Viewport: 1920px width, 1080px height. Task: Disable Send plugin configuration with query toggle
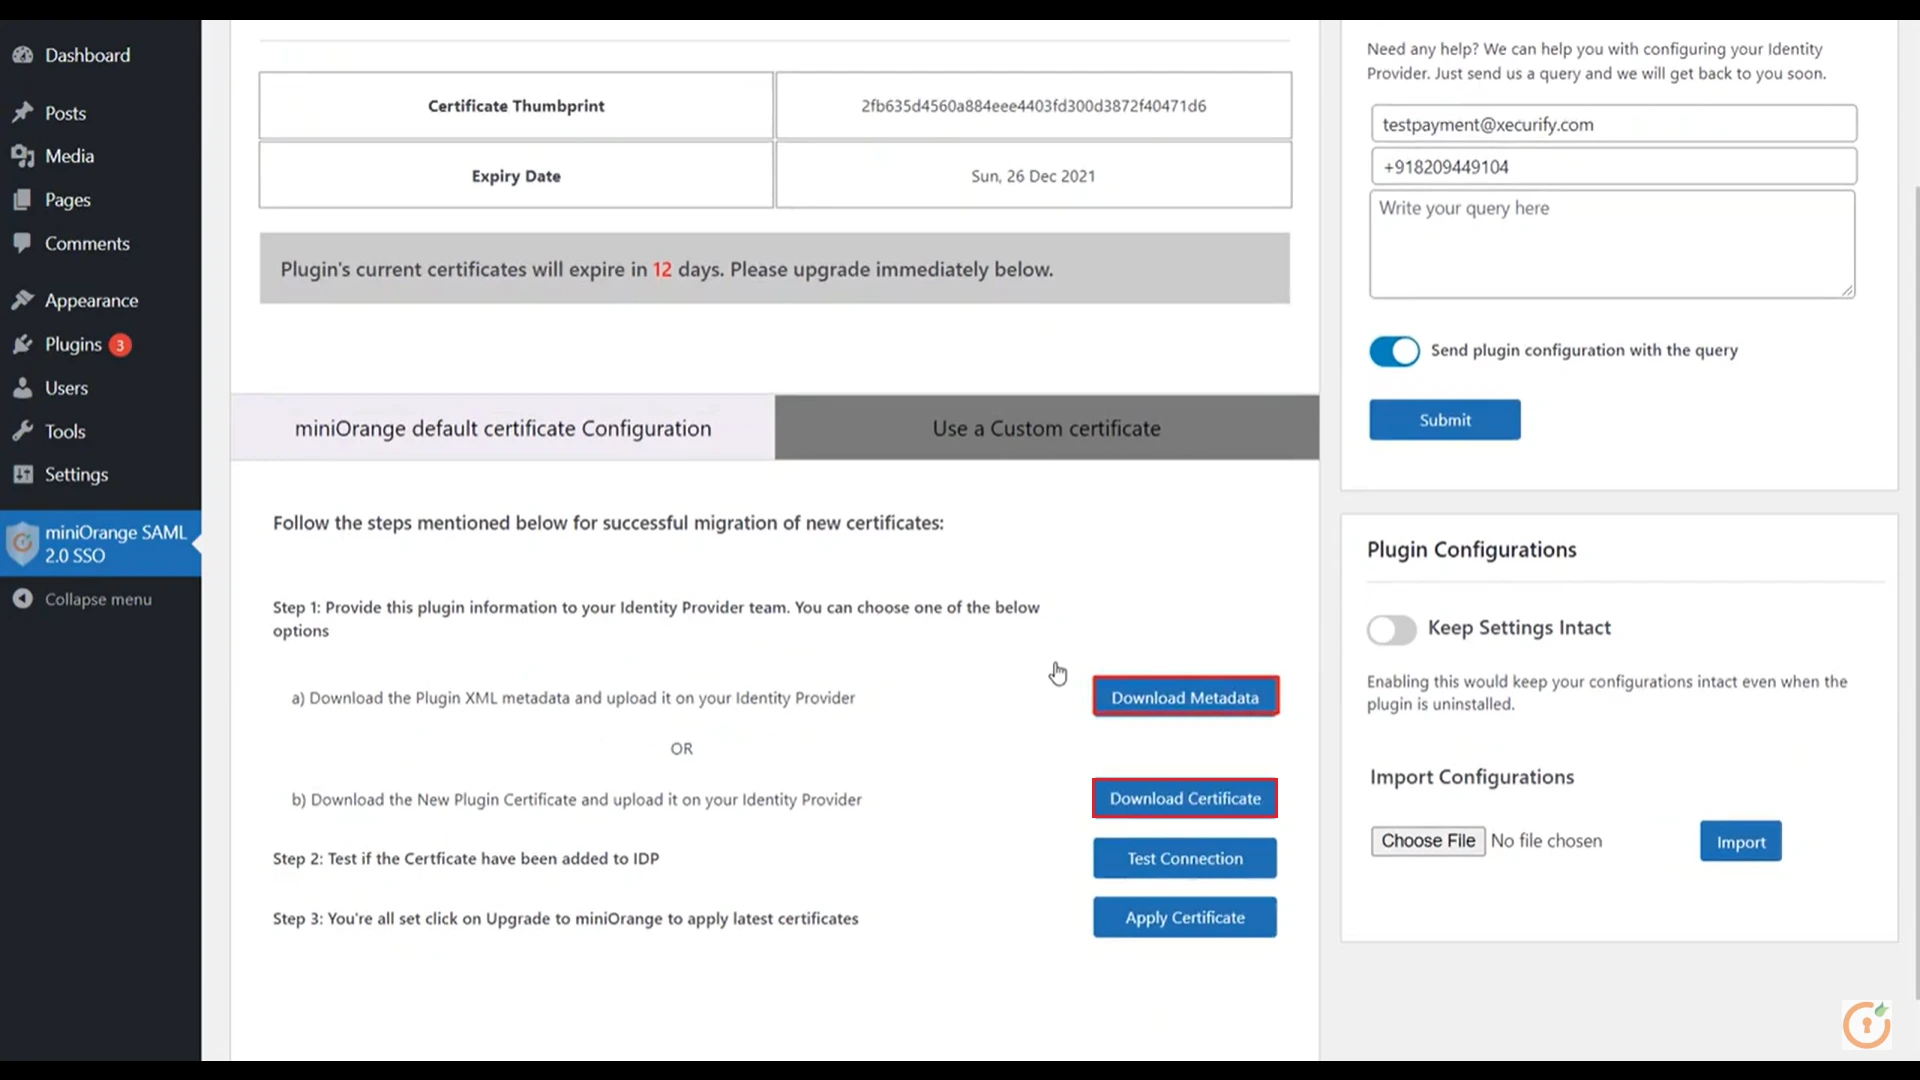pos(1394,351)
